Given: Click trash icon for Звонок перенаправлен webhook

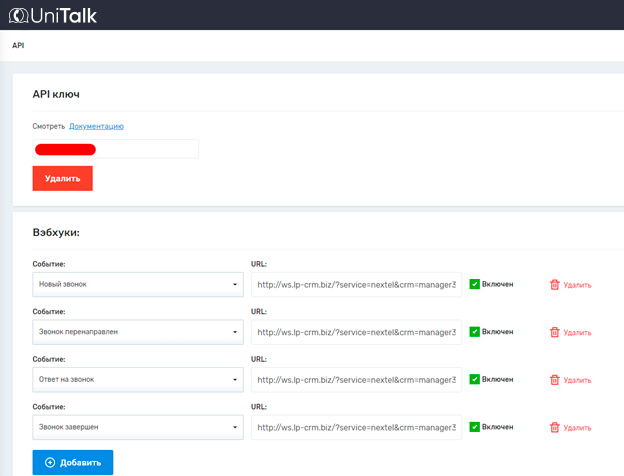Looking at the screenshot, I should tap(555, 332).
